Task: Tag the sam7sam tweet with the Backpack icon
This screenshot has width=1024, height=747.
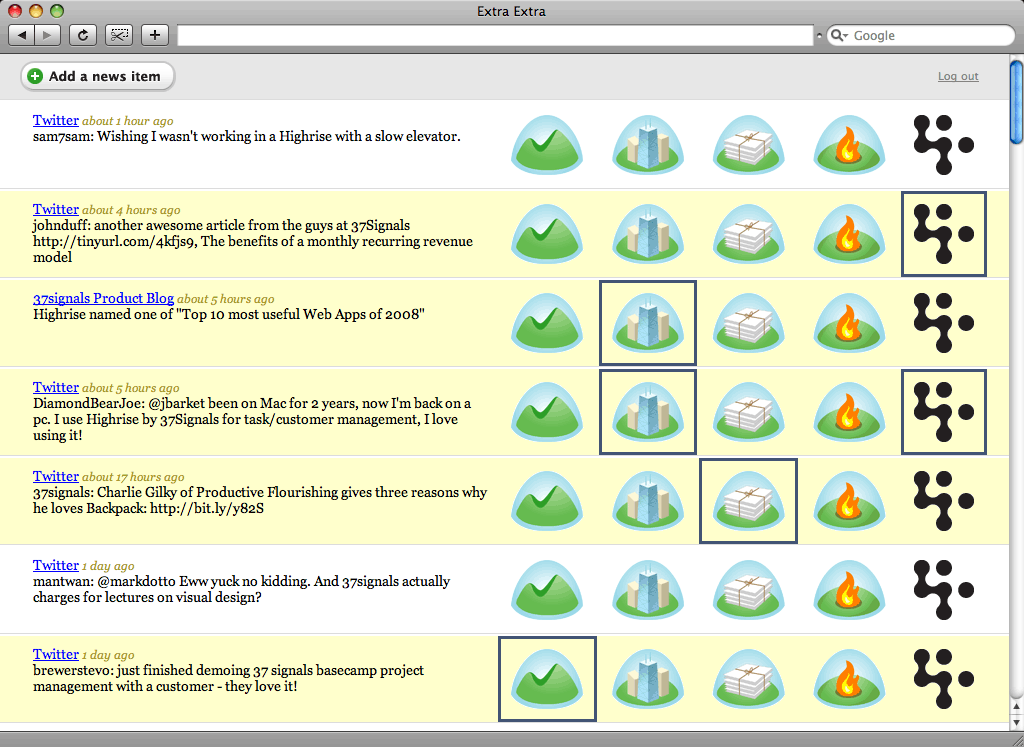Action: point(748,144)
